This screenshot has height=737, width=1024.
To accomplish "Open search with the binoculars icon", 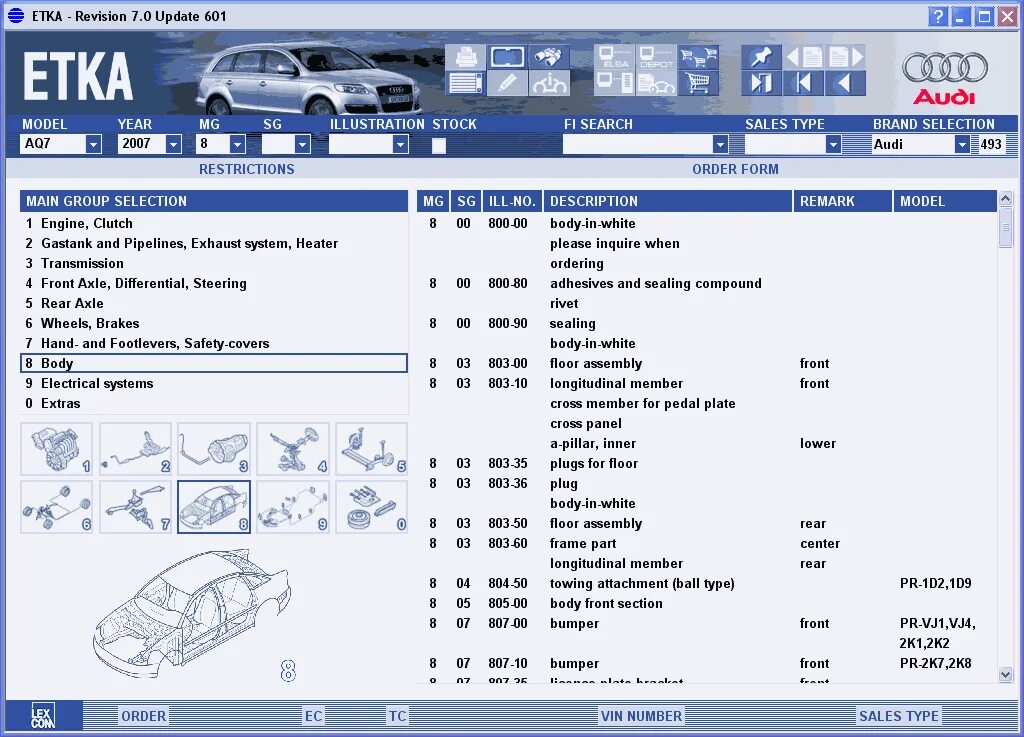I will [x=549, y=57].
